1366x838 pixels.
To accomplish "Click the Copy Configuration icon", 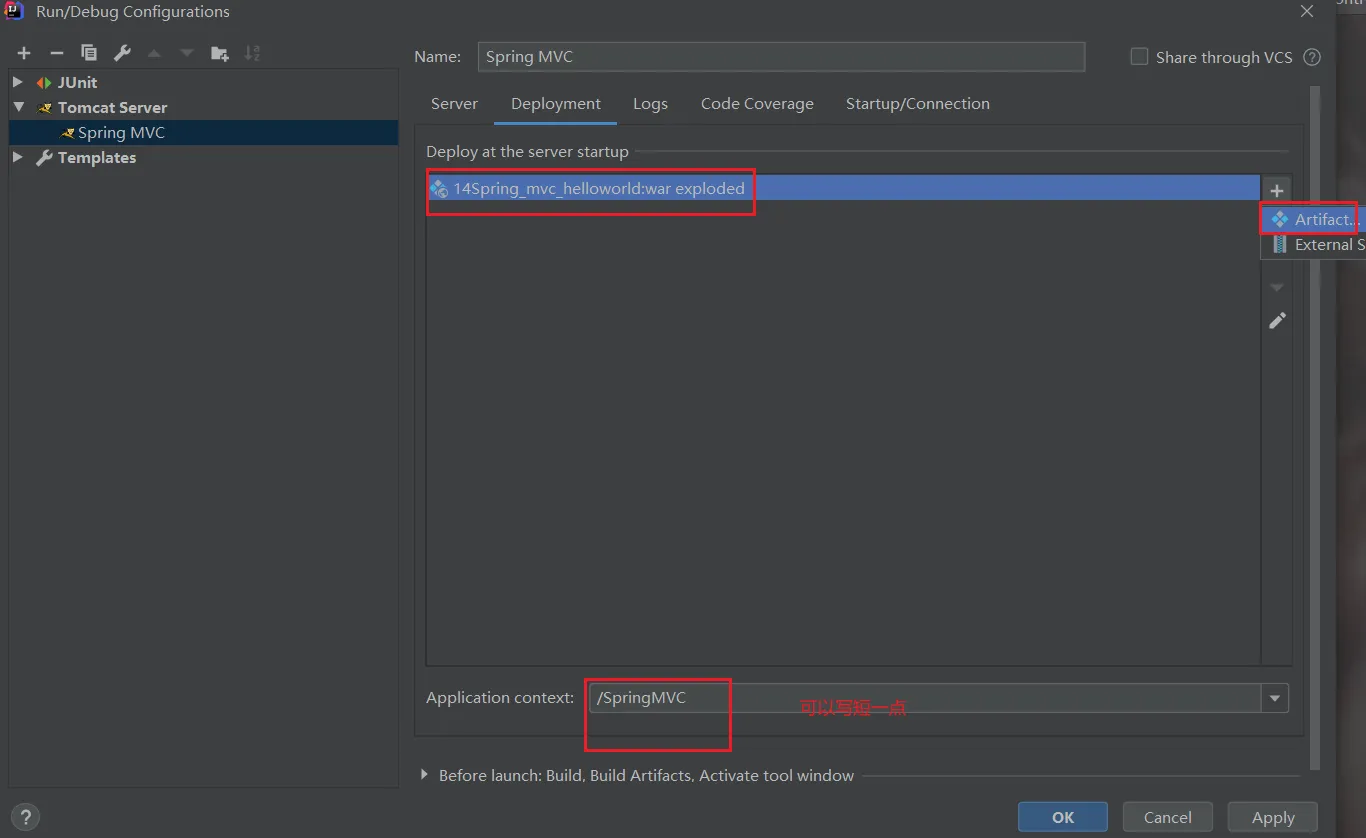I will click(x=89, y=53).
